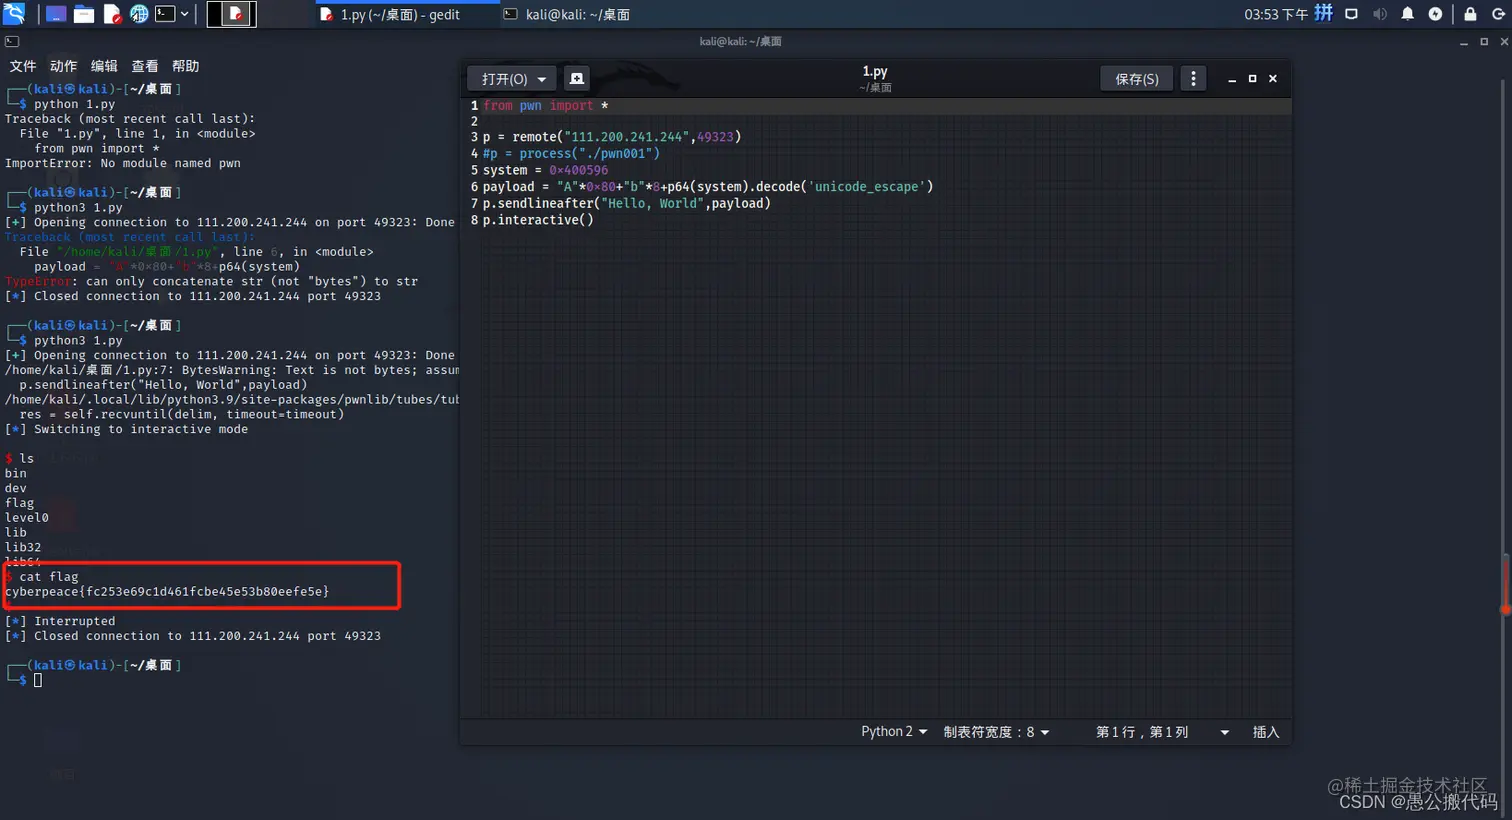Click the payload assignment line in editor
Viewport: 1512px width, 820px height.
pos(708,186)
